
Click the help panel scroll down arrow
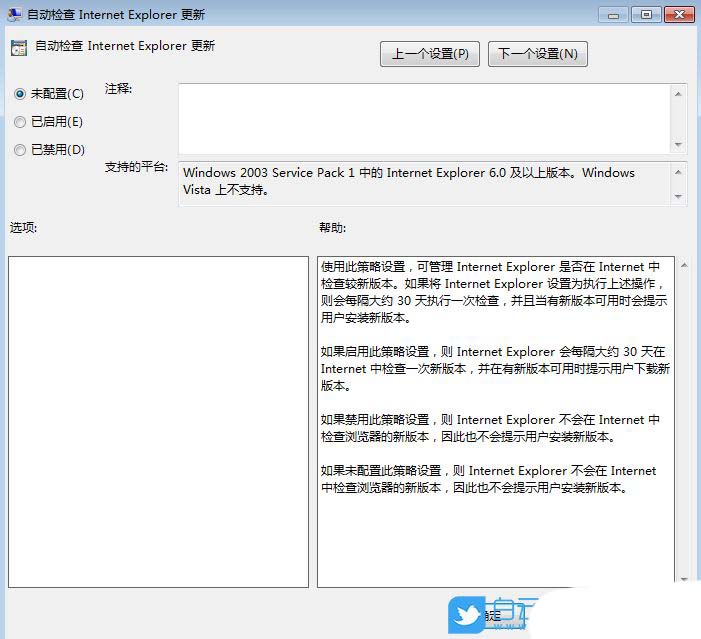(x=684, y=579)
